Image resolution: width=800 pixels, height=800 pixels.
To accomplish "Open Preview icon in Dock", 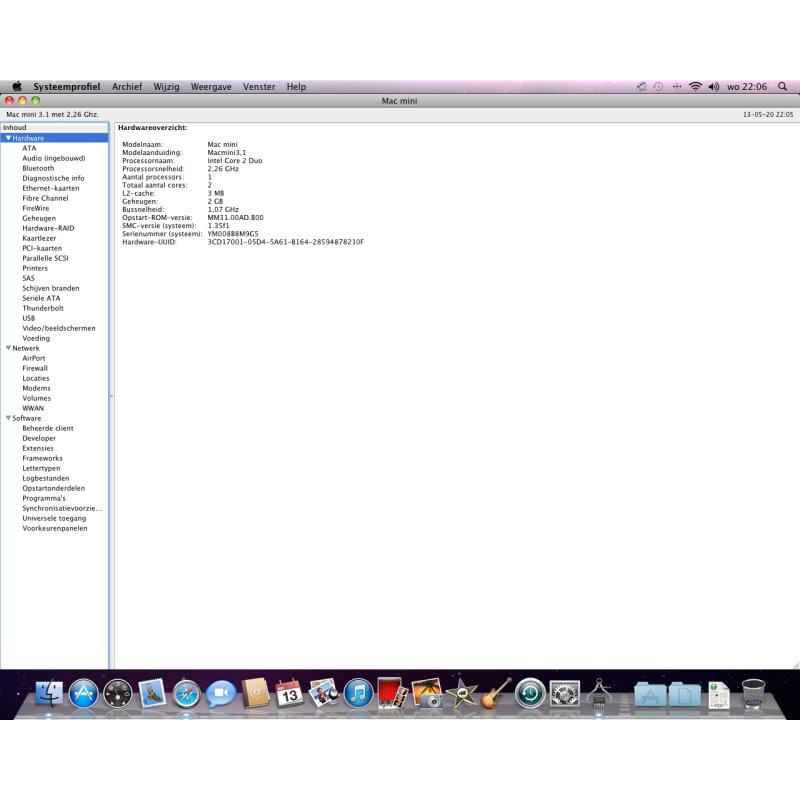I will pyautogui.click(x=324, y=693).
